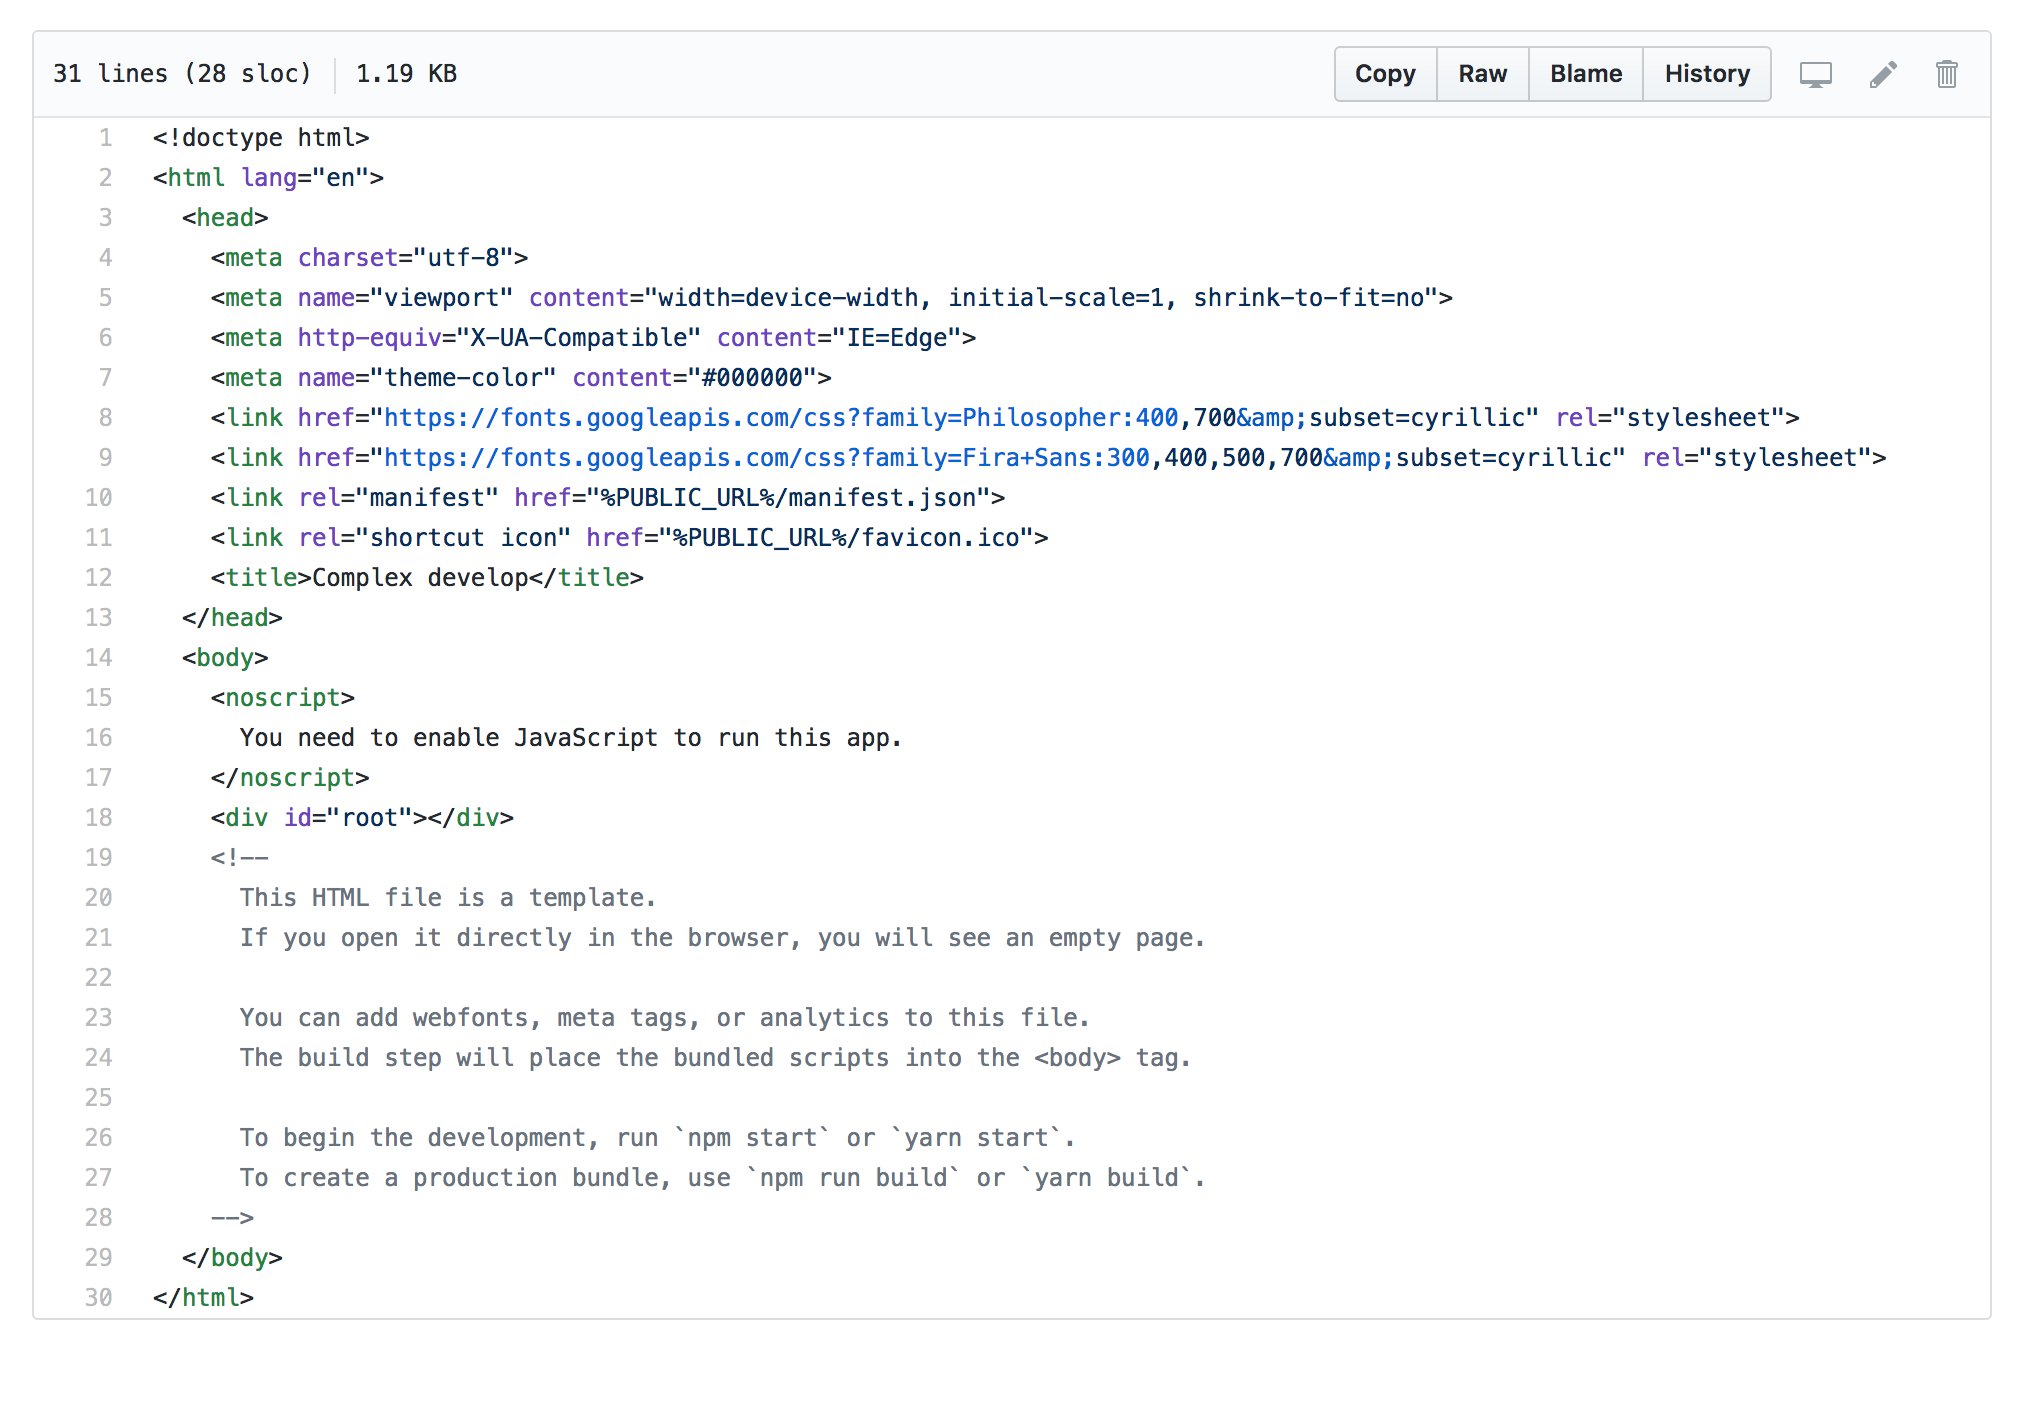View file History
This screenshot has width=2030, height=1408.
point(1706,74)
